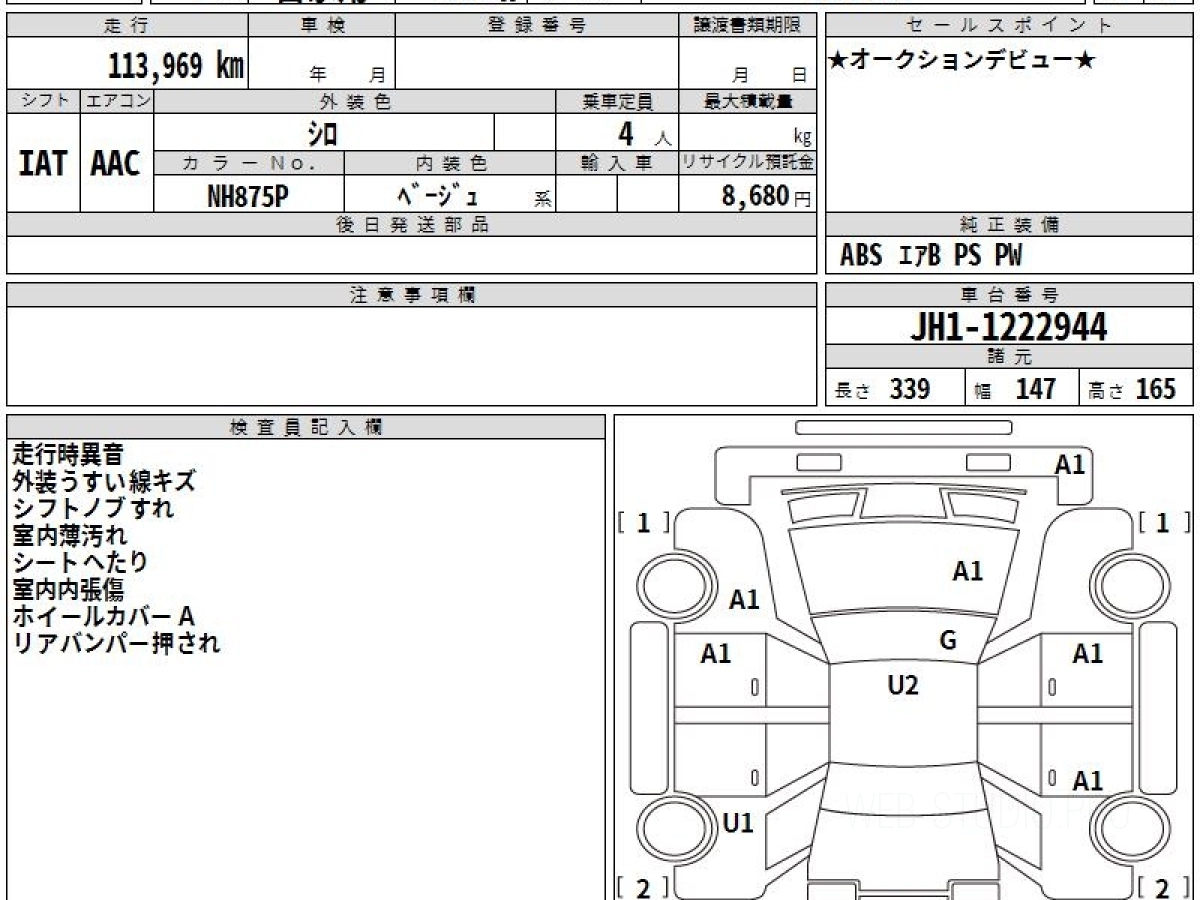Select the 車台番号 header
The image size is (1200, 900).
tap(1009, 295)
